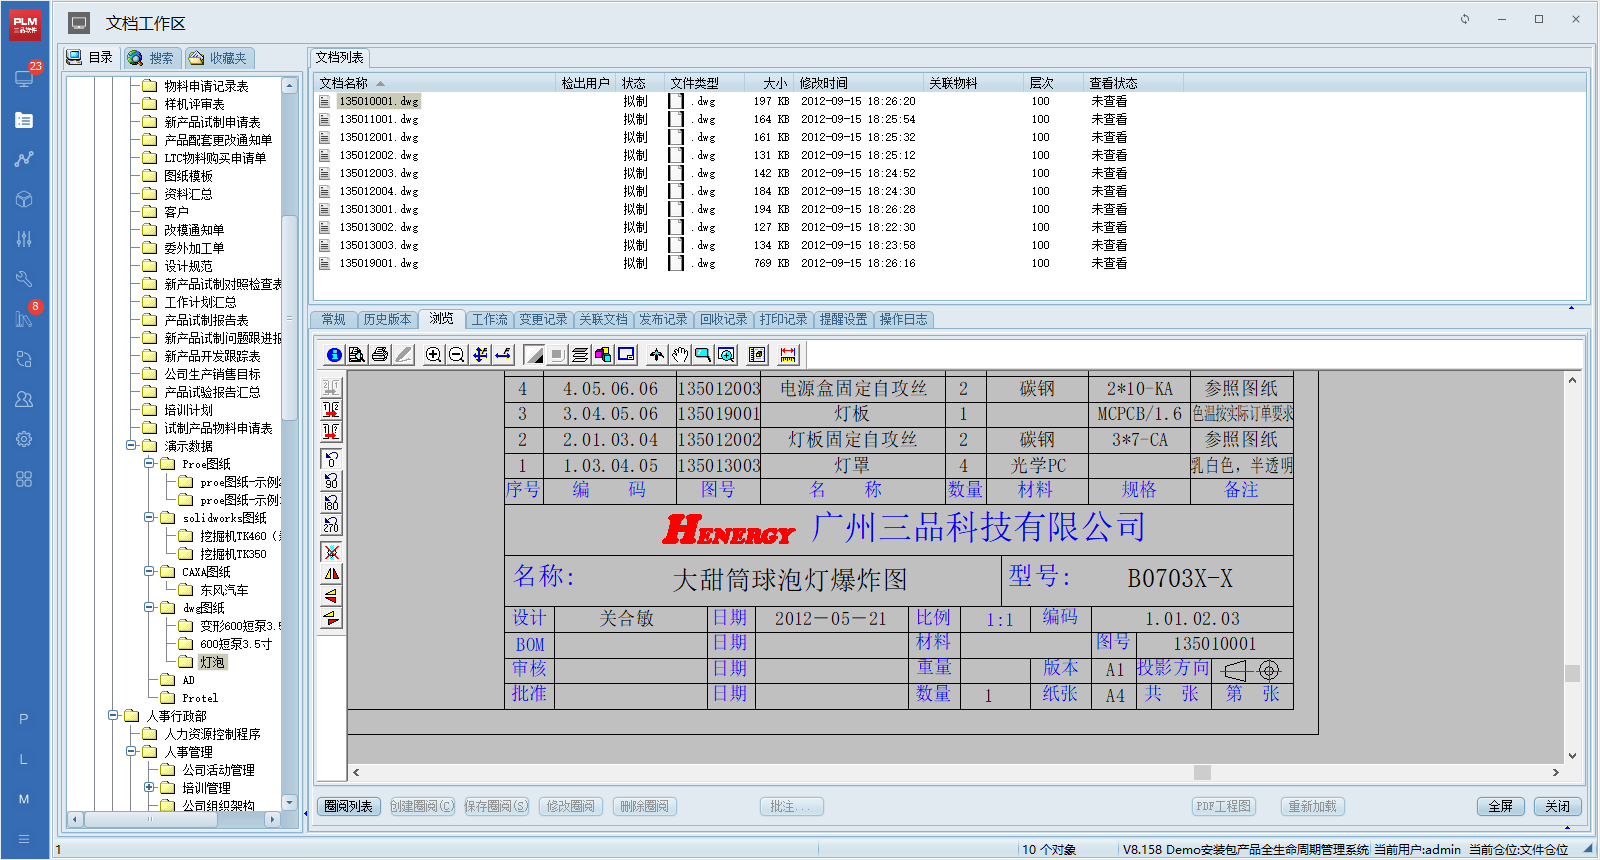
Task: Rotate drawing to 270 degrees
Action: (x=331, y=525)
